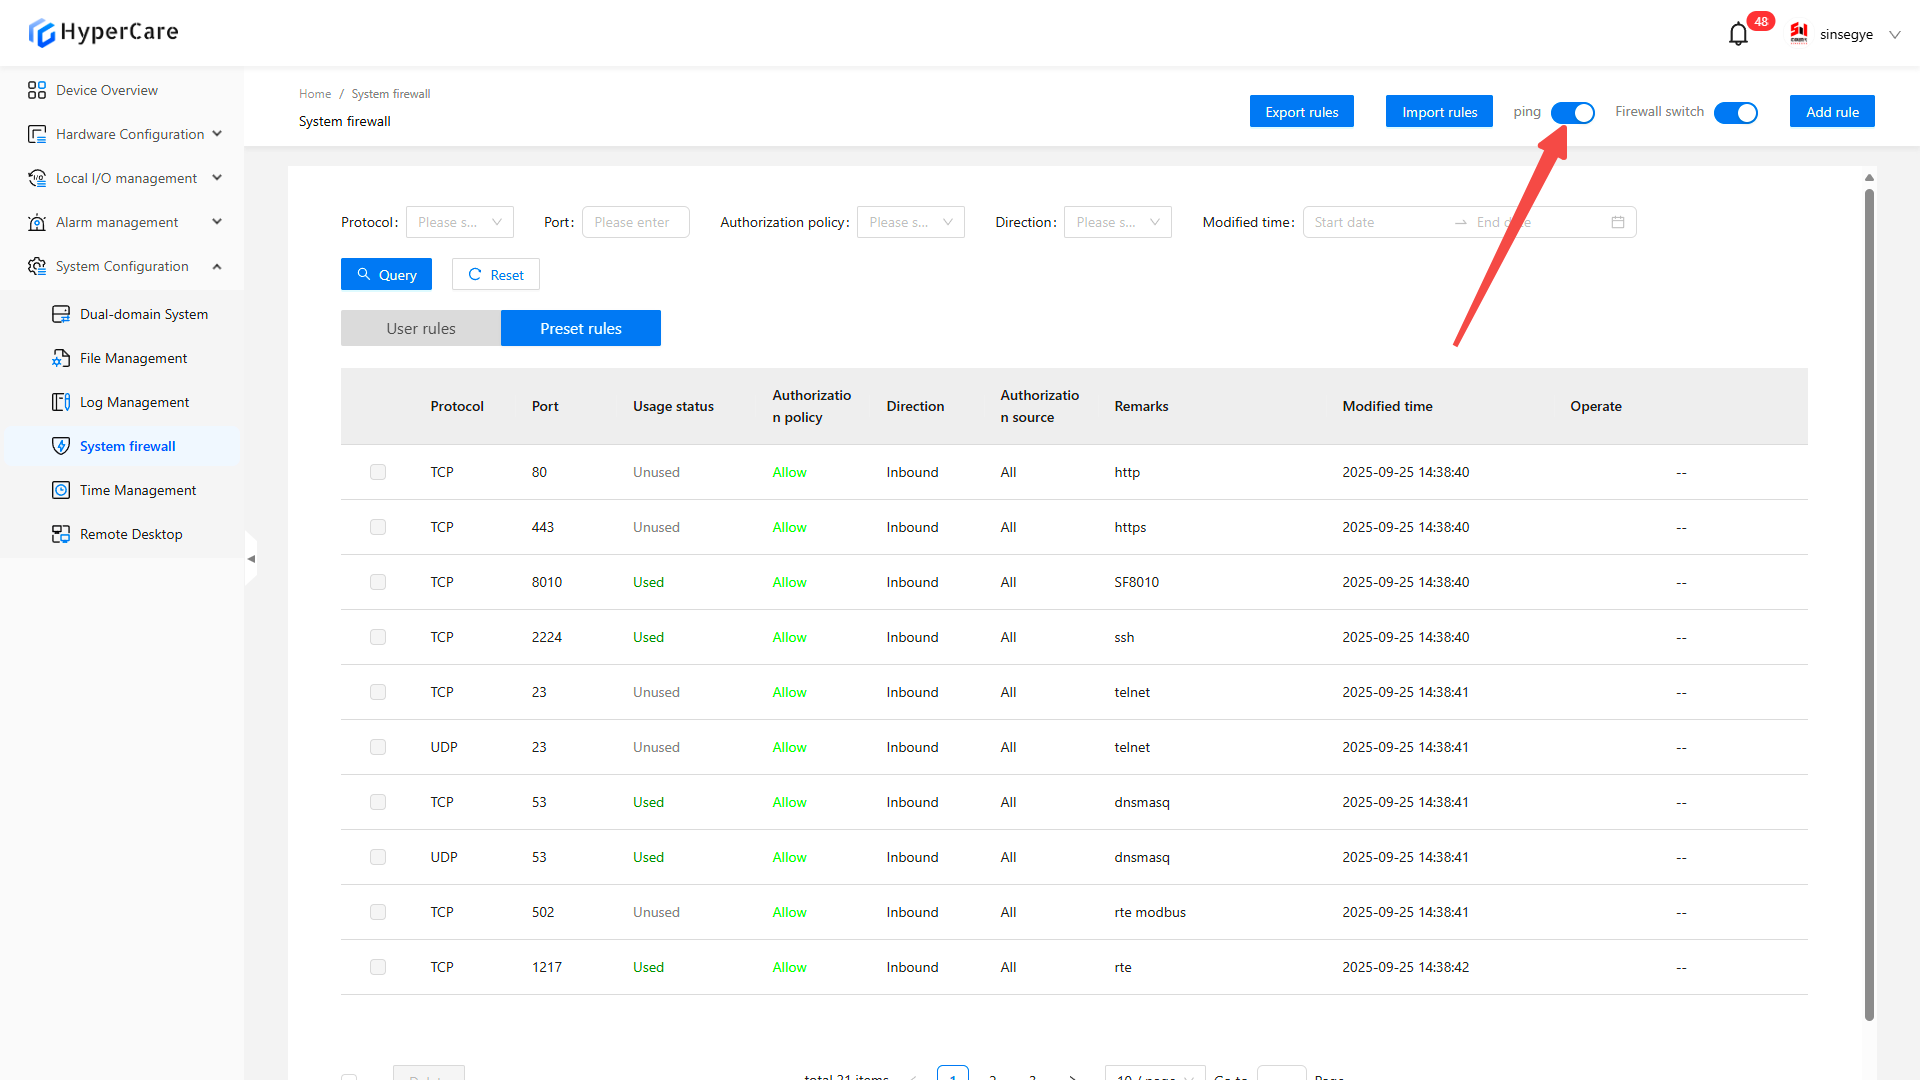This screenshot has width=1920, height=1080.
Task: Click the Add rule button
Action: pyautogui.click(x=1831, y=112)
